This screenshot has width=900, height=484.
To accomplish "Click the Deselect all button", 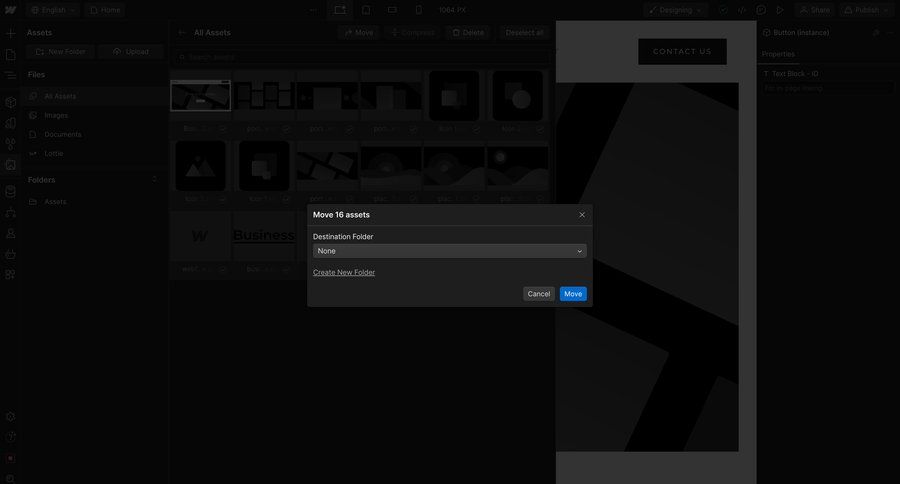I will [524, 33].
